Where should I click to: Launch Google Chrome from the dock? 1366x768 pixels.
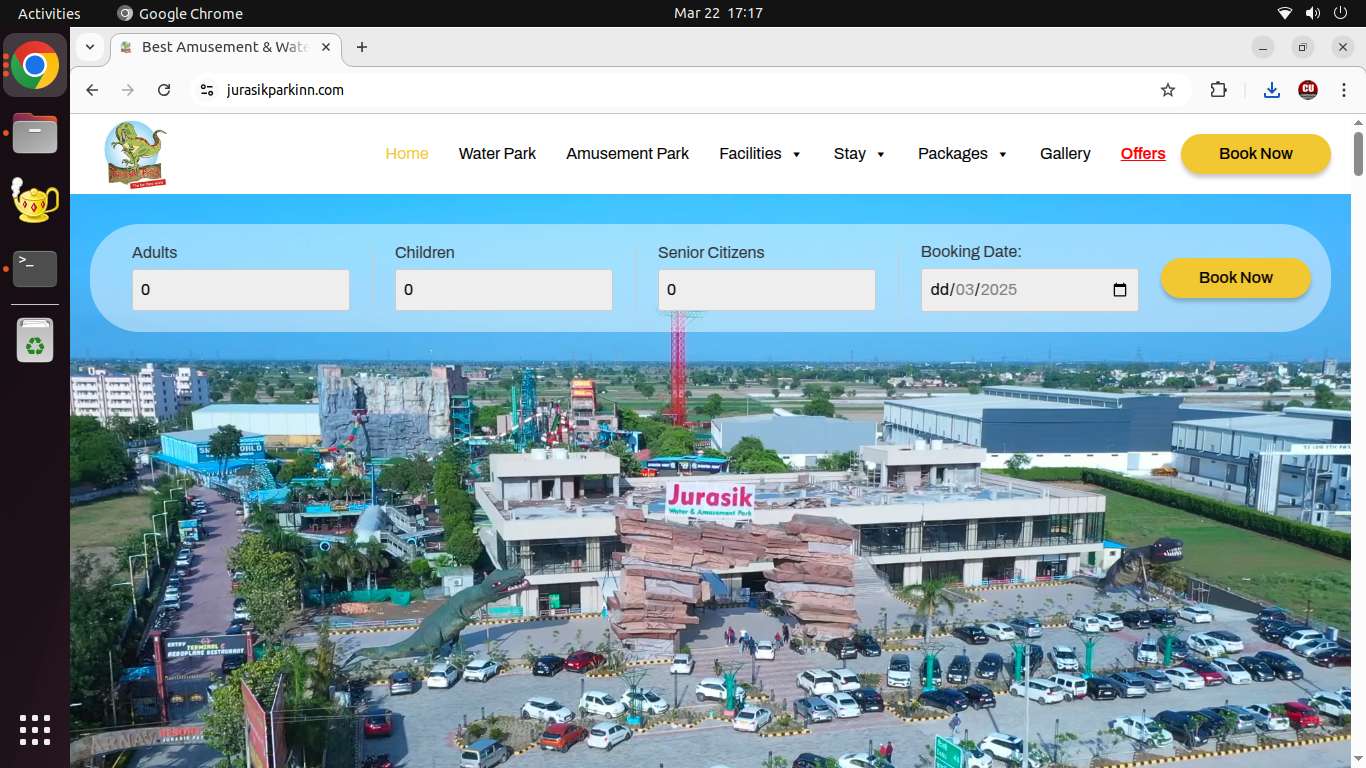pos(35,66)
